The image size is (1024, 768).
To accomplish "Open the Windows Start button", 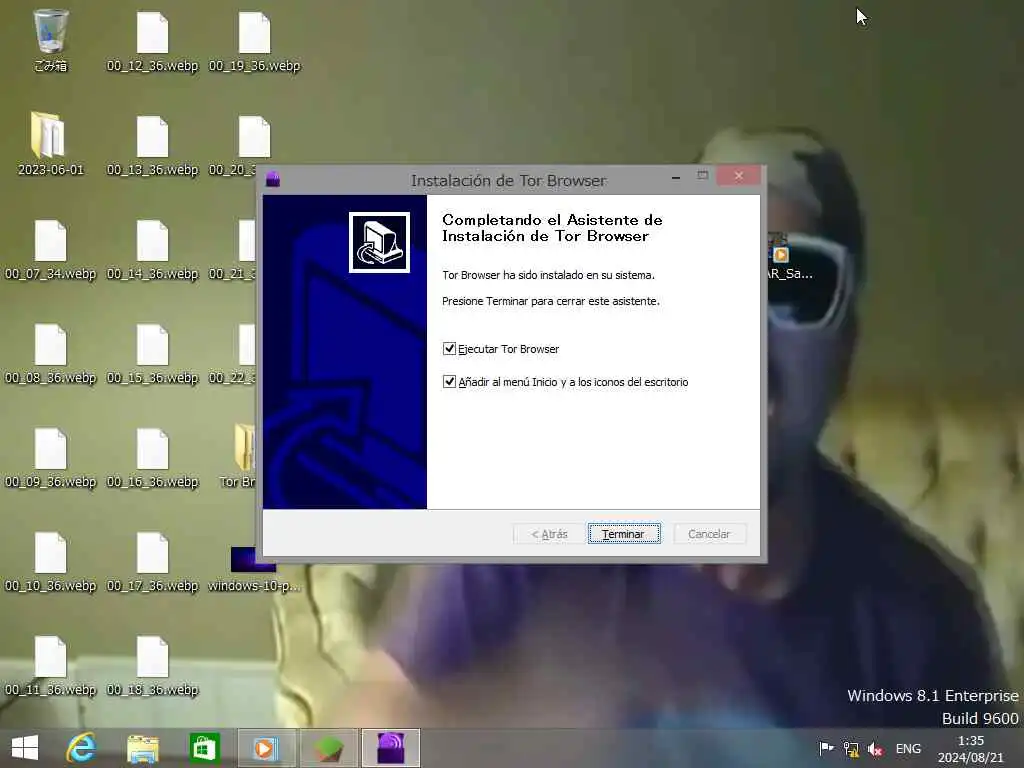I will click(x=25, y=748).
